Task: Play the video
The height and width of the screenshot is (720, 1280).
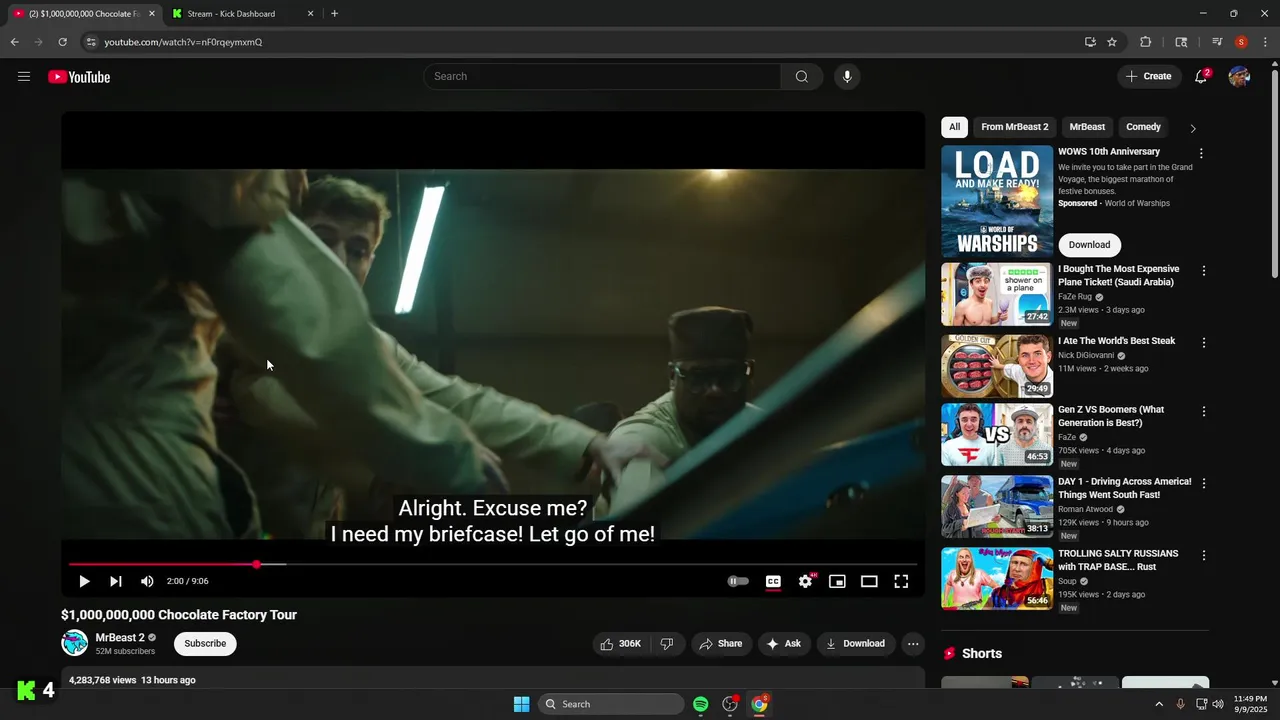Action: pyautogui.click(x=84, y=581)
